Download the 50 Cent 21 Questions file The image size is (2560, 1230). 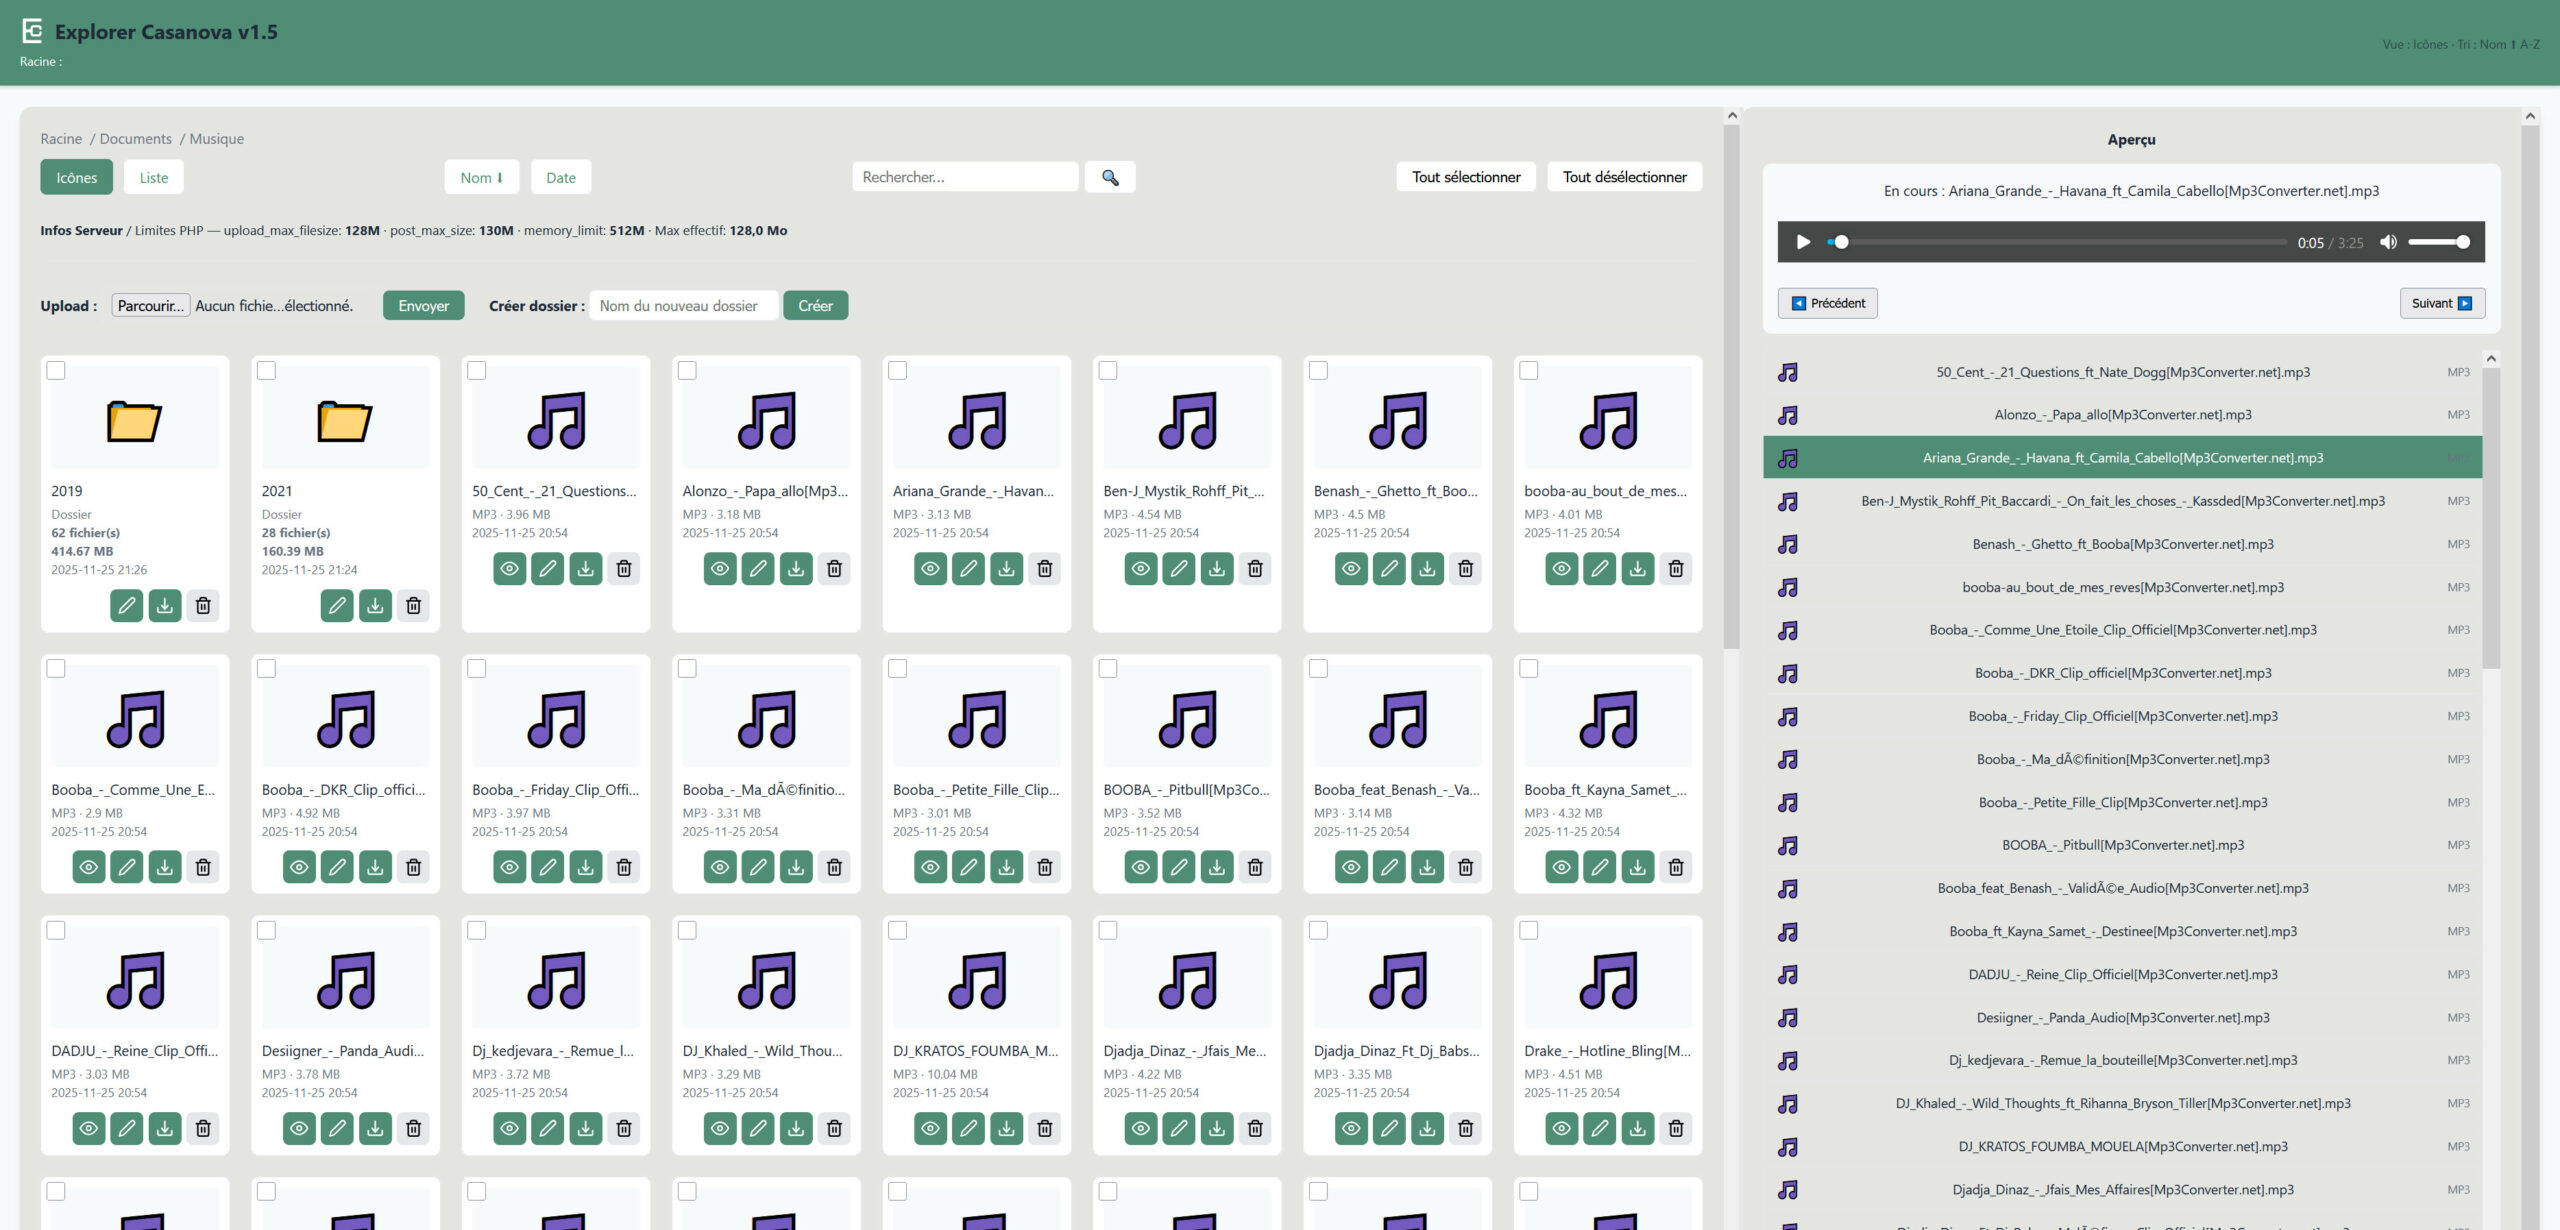pyautogui.click(x=586, y=569)
